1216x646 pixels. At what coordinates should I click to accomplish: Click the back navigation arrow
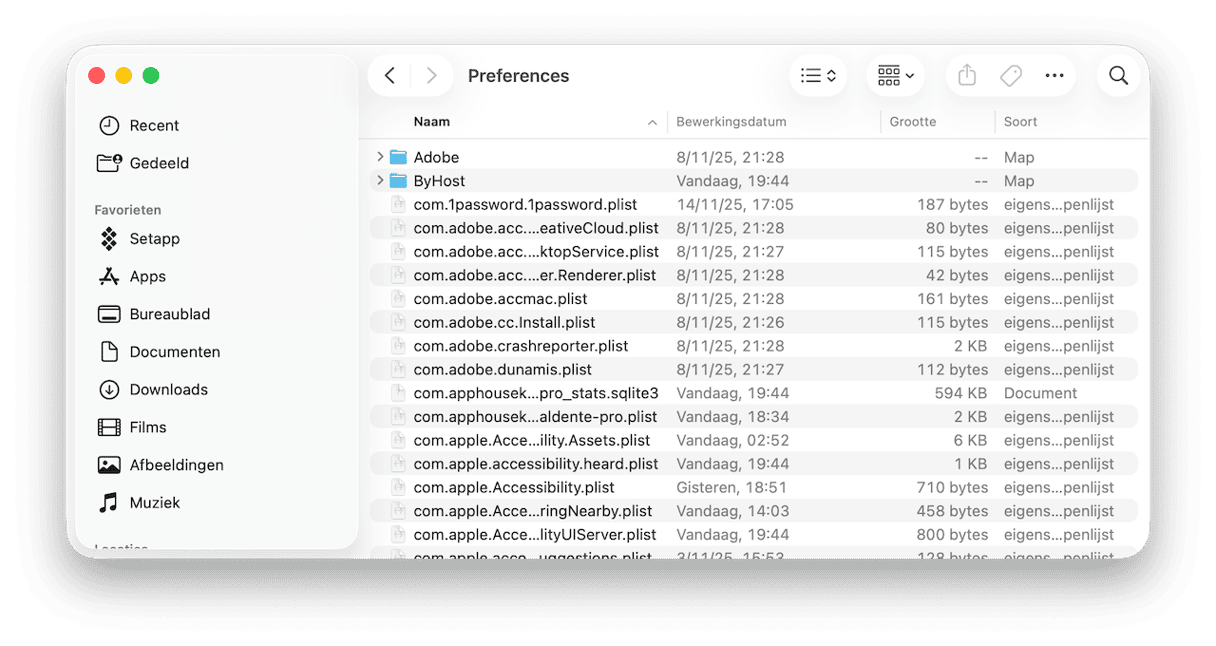pos(390,76)
